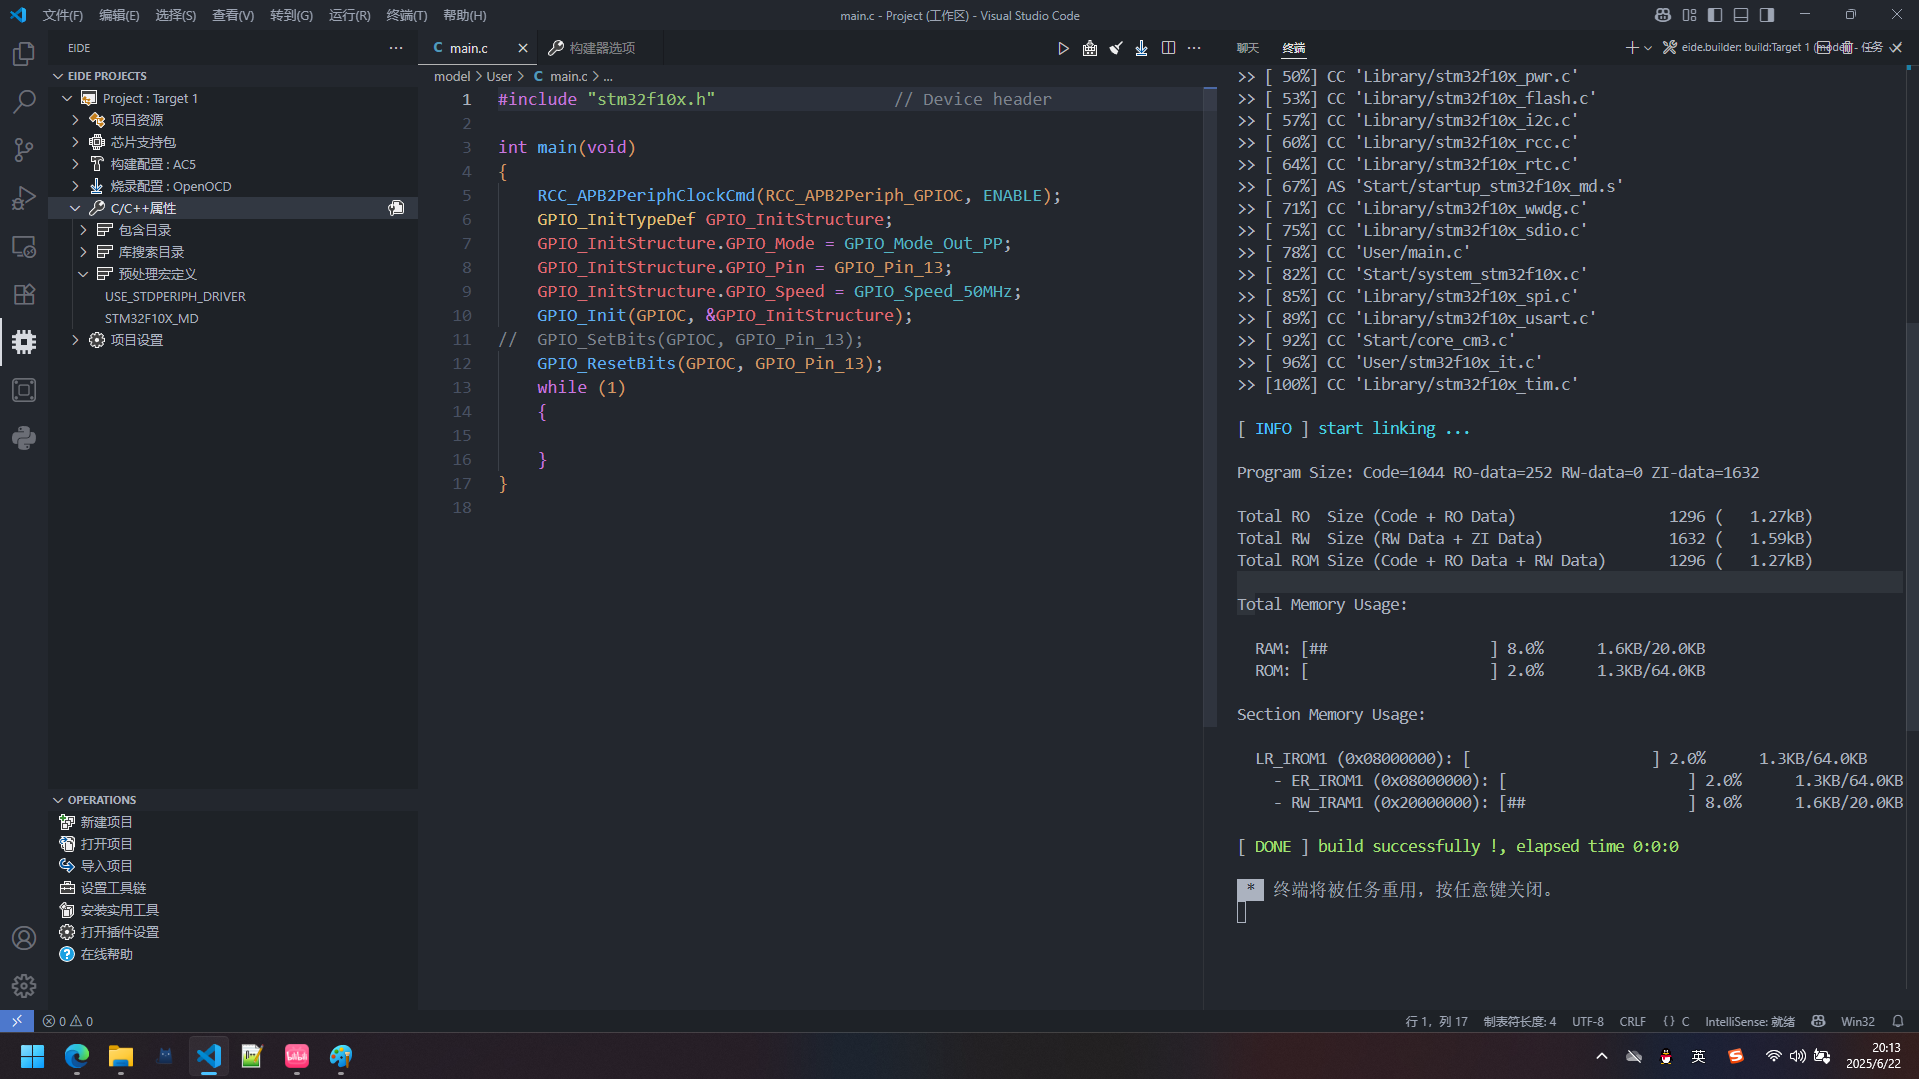Screen dimensions: 1919x1079
Task: Open the Python icon in activity bar
Action: 24,438
